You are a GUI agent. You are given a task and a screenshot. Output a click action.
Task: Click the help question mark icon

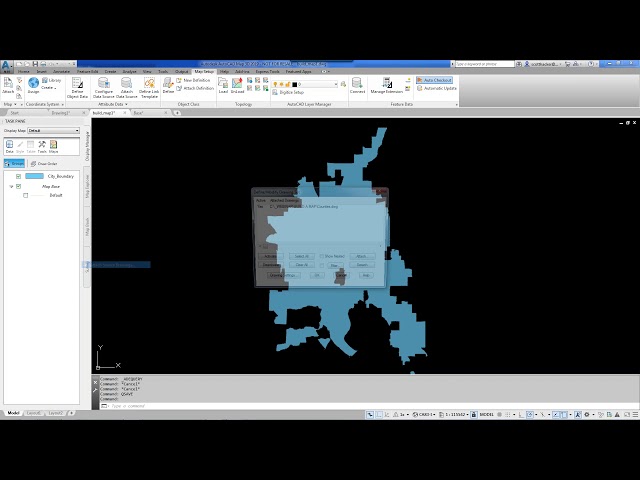pos(591,64)
